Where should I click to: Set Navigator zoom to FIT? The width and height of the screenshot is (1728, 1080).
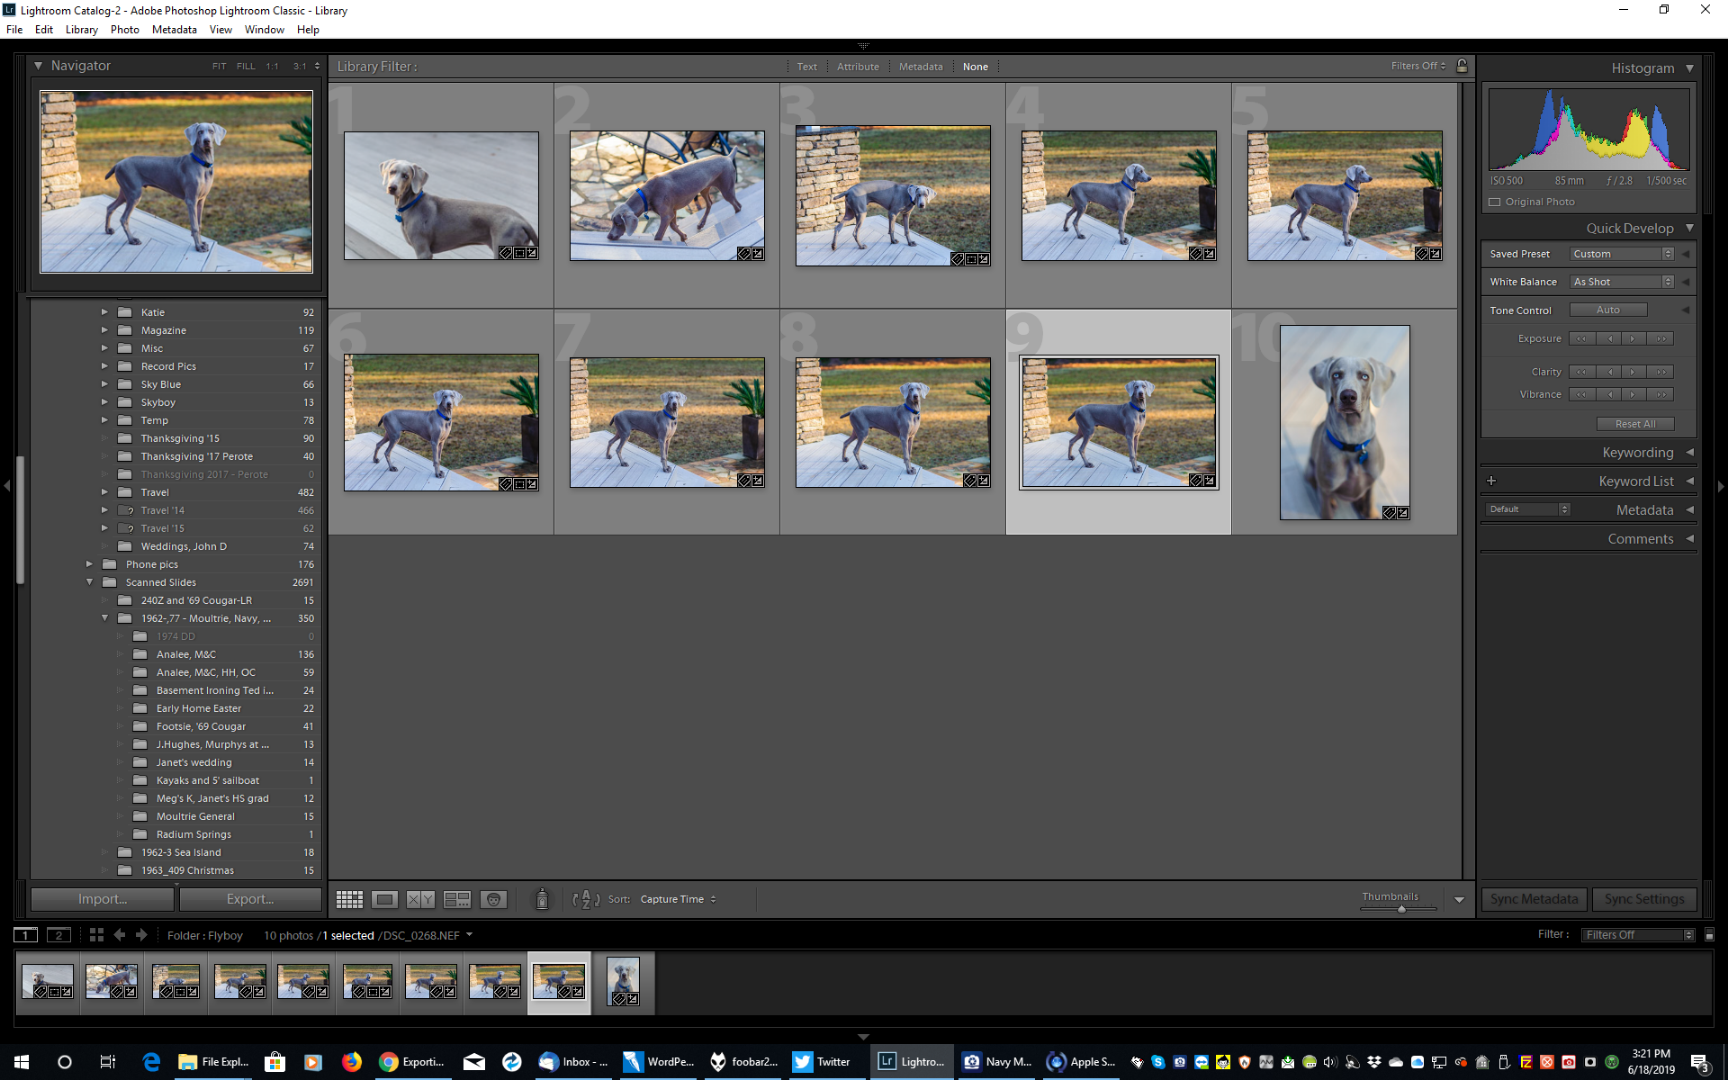(x=219, y=66)
